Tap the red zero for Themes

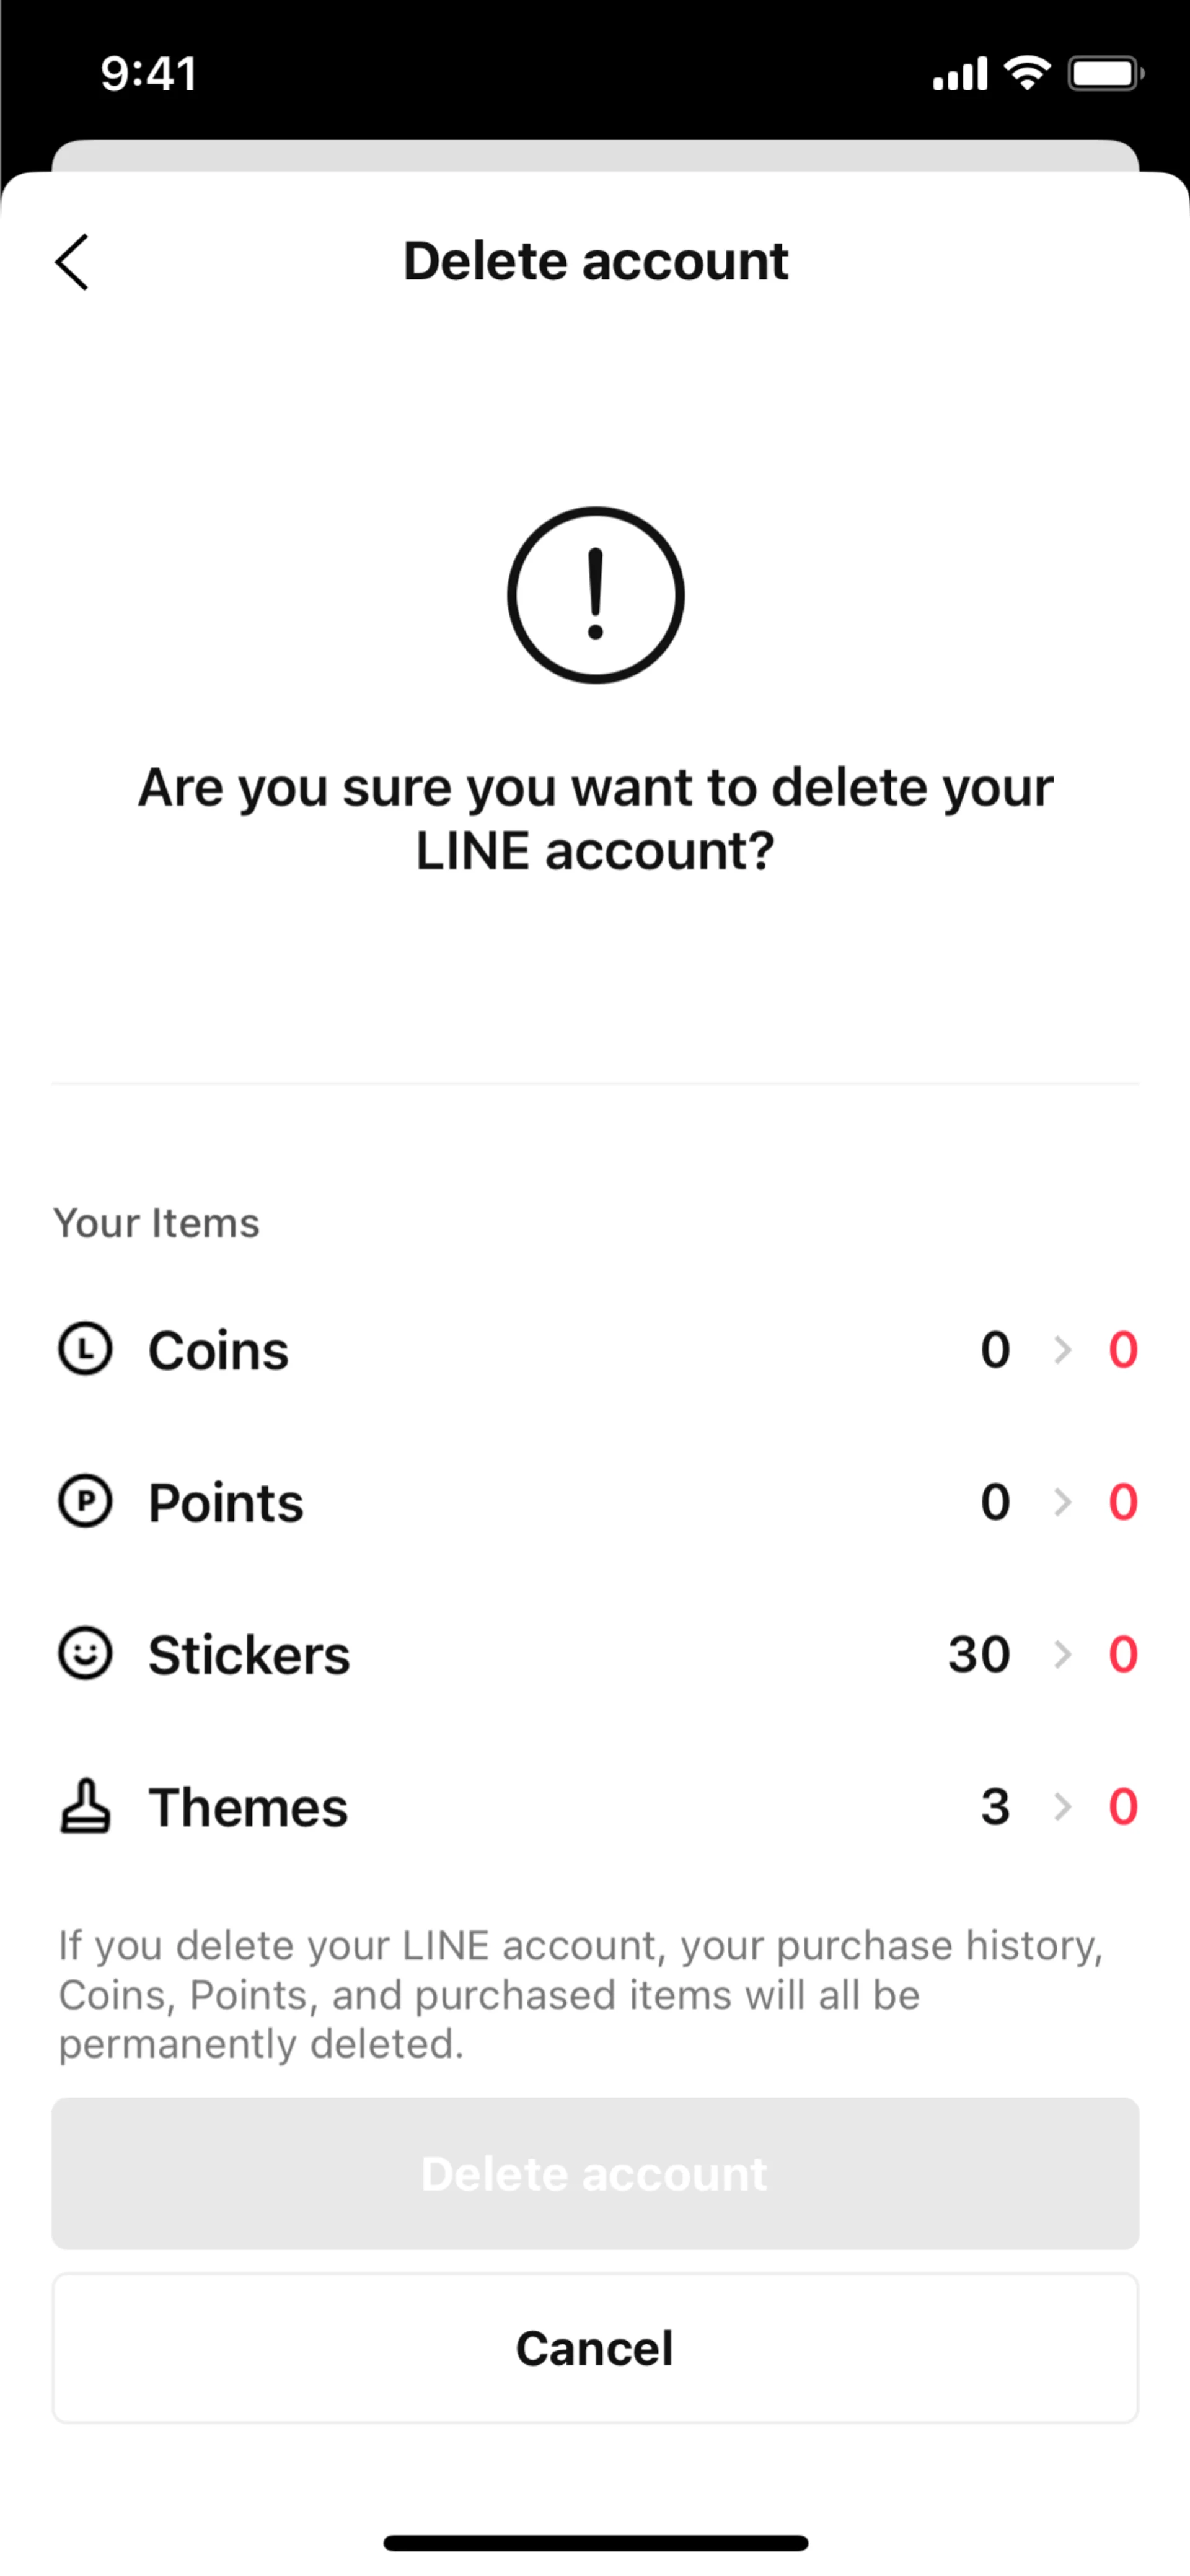[x=1123, y=1806]
